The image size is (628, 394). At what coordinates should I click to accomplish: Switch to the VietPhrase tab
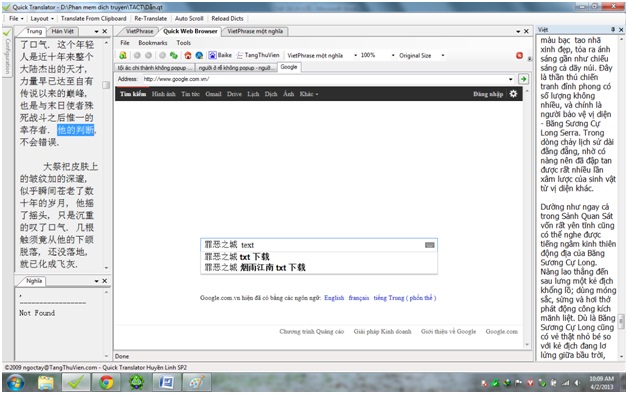pyautogui.click(x=139, y=31)
